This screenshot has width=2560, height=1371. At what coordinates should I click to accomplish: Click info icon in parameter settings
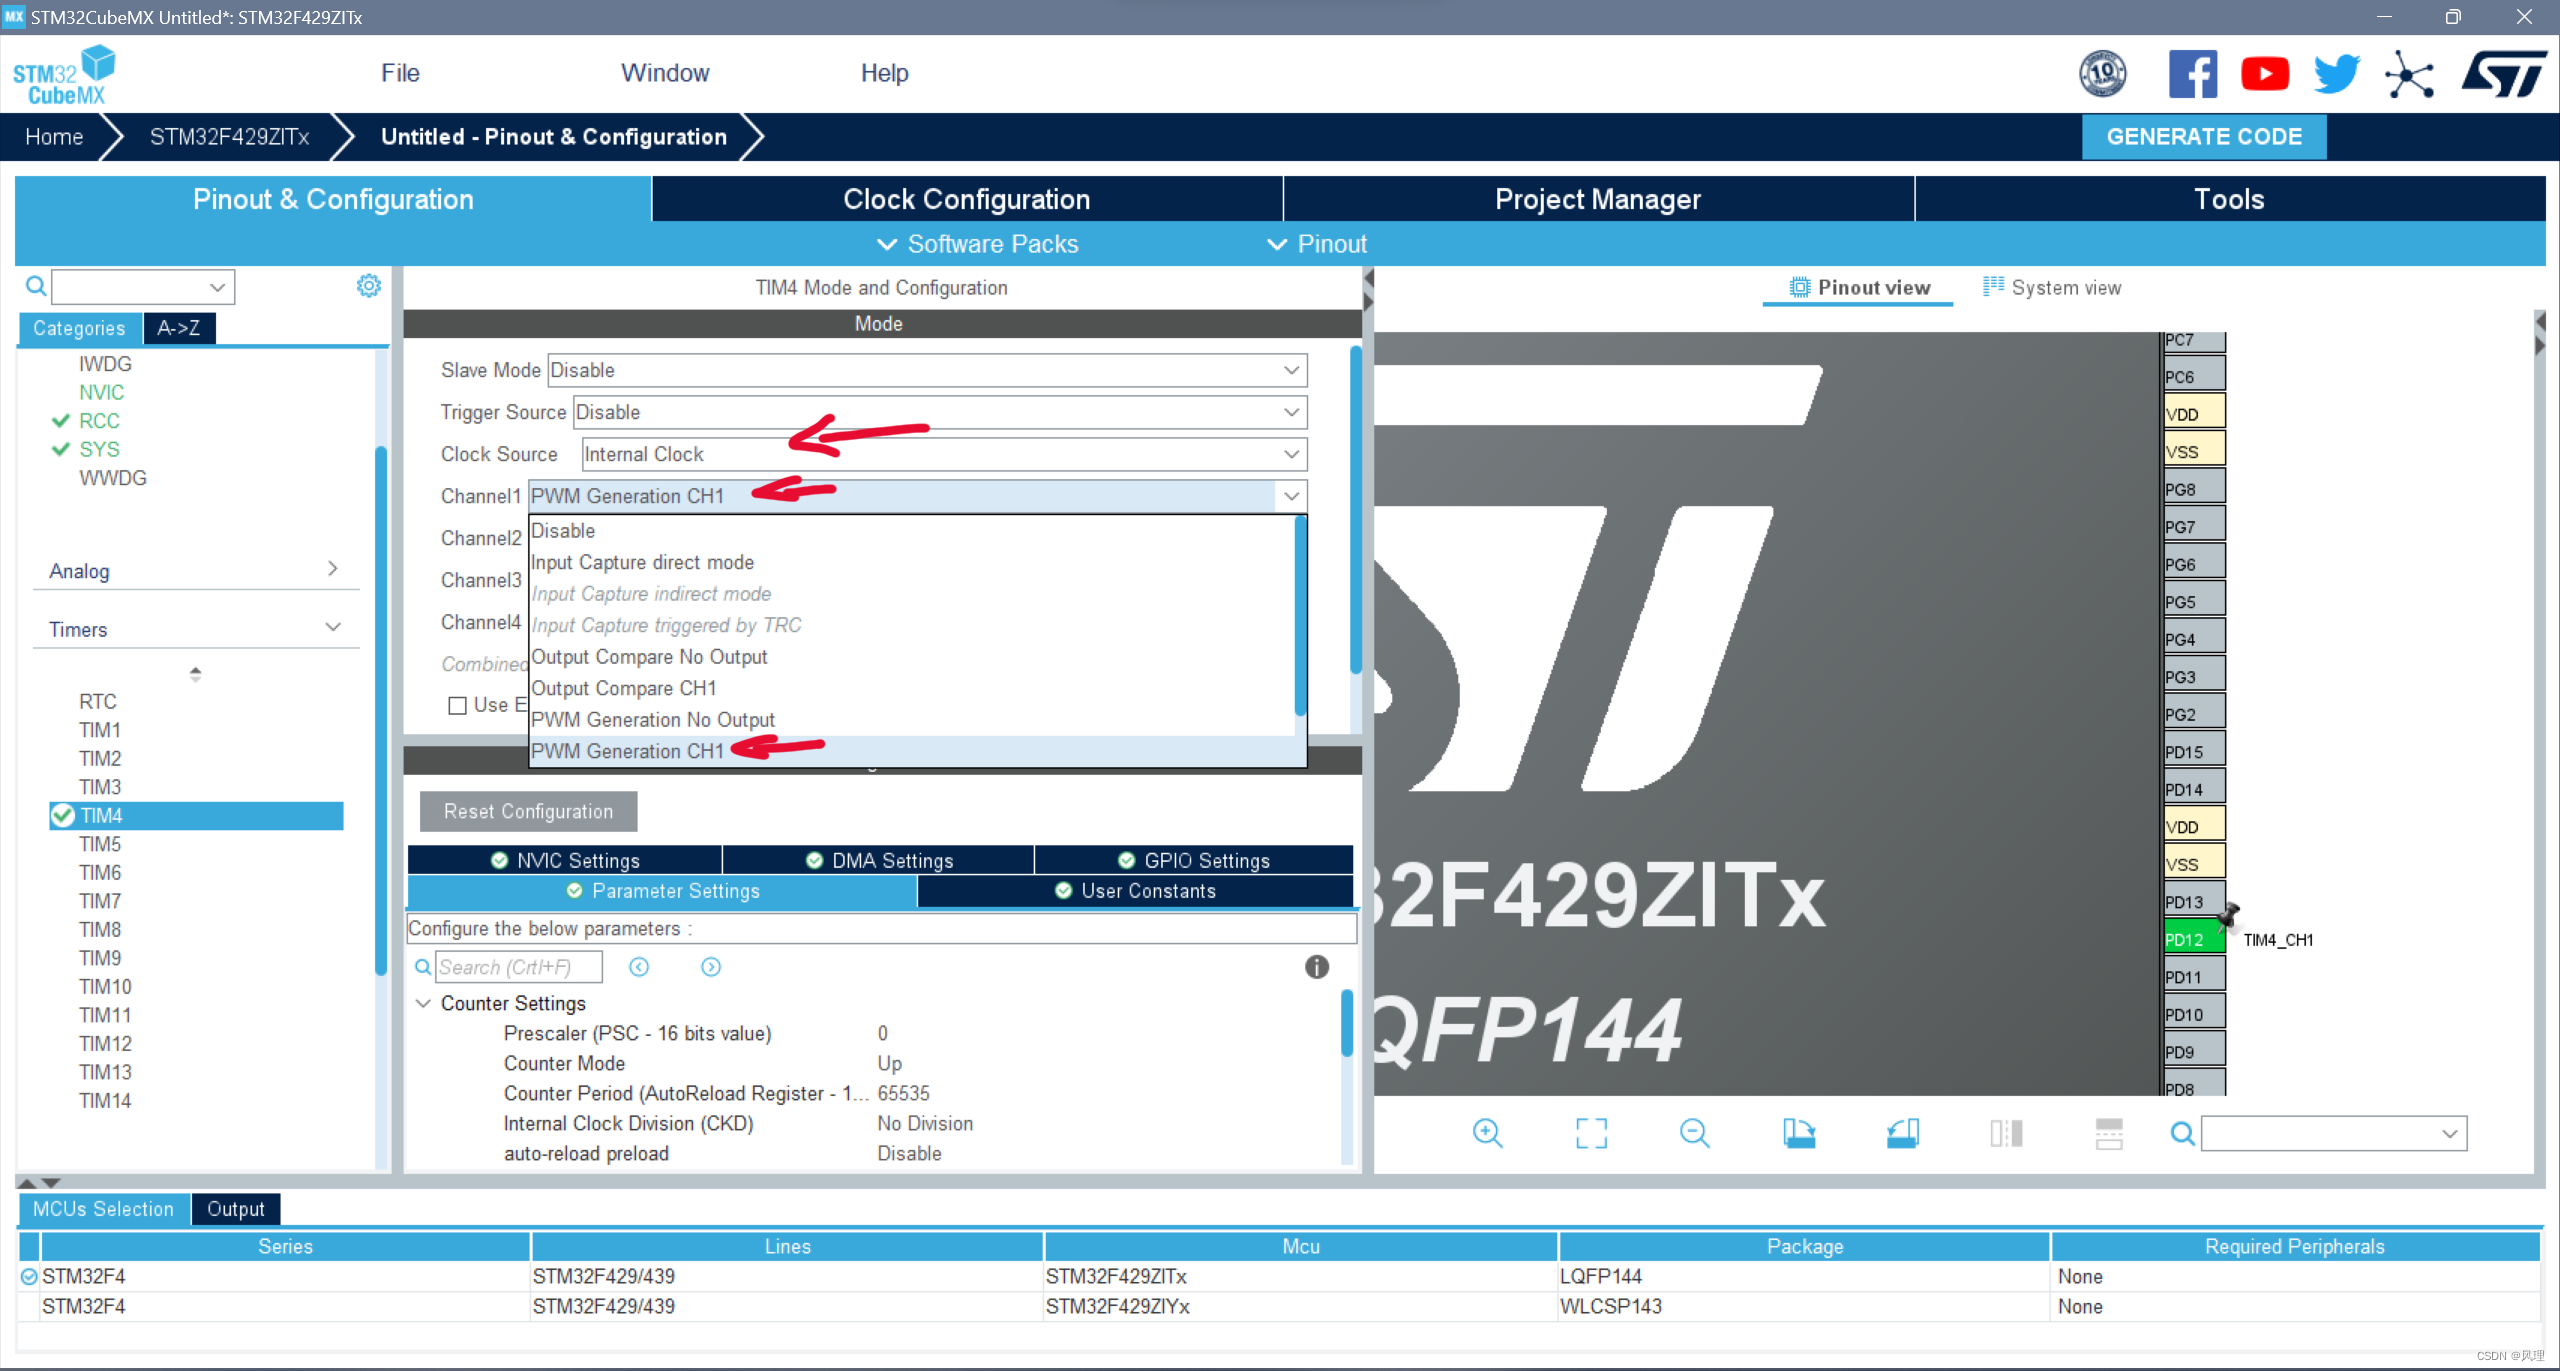pyautogui.click(x=1316, y=967)
